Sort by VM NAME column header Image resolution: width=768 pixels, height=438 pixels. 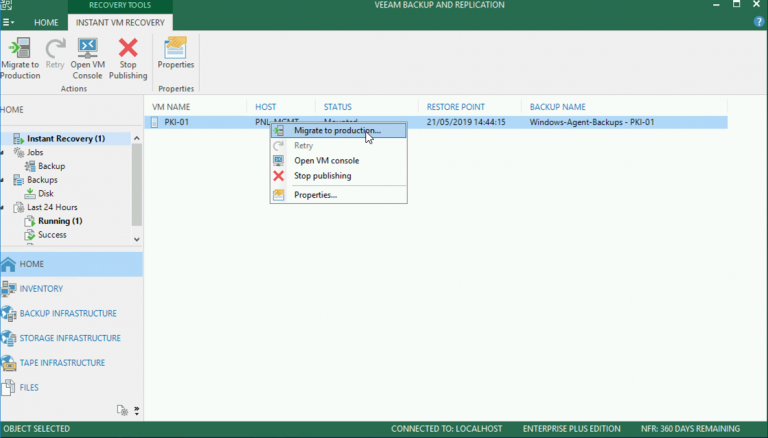click(x=171, y=107)
